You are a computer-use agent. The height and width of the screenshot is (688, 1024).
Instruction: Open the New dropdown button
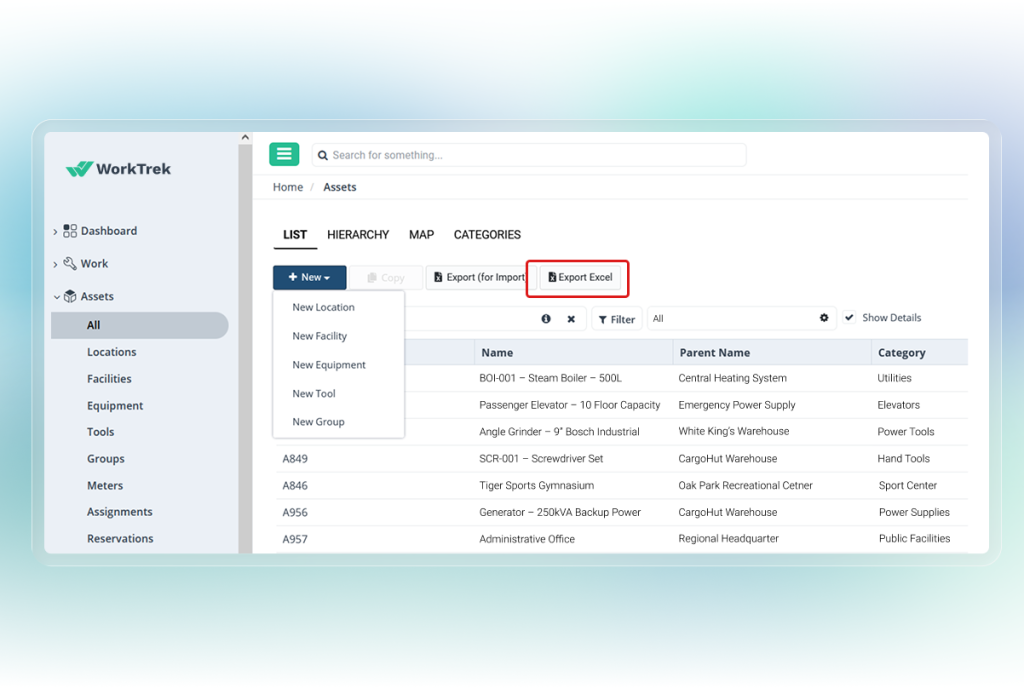[309, 278]
